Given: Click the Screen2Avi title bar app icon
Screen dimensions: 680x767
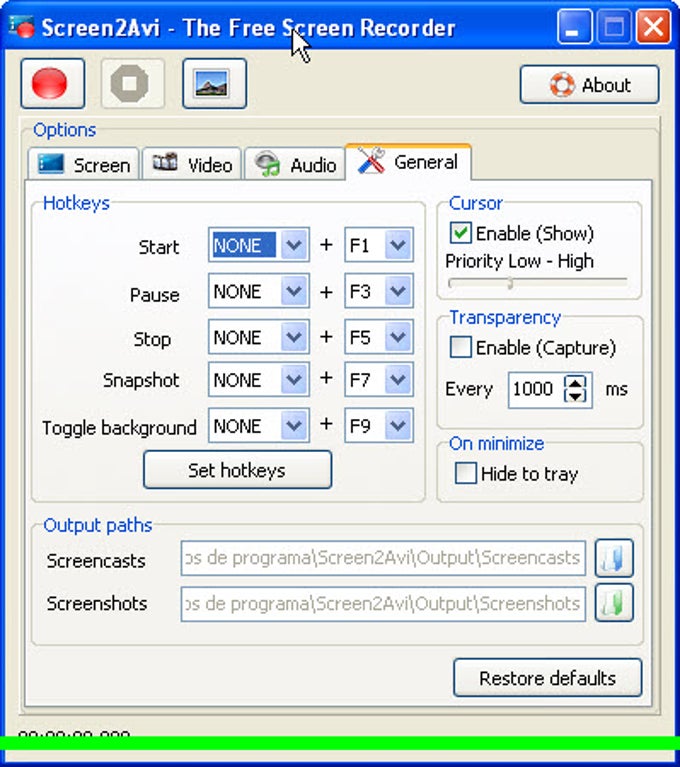Looking at the screenshot, I should pos(22,27).
